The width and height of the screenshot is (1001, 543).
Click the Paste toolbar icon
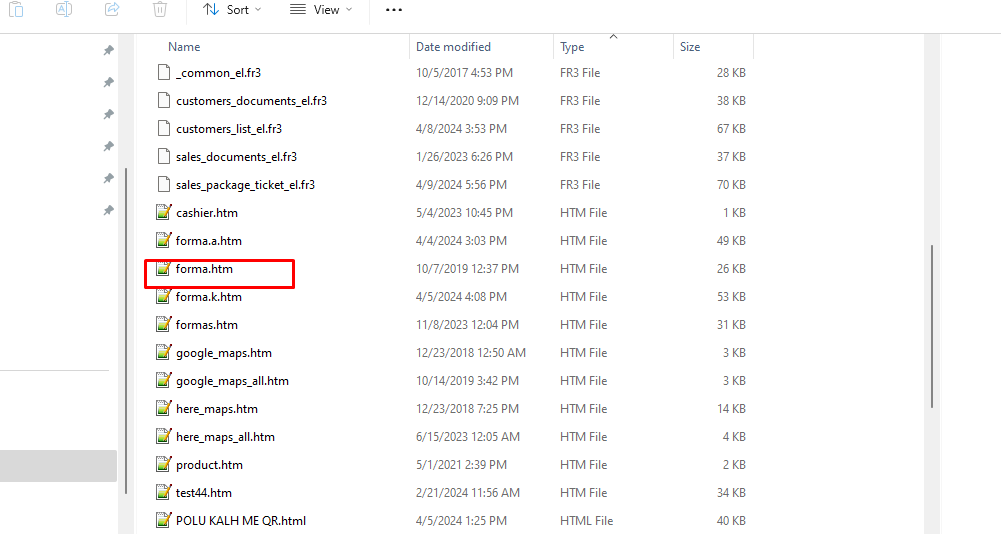tap(17, 9)
